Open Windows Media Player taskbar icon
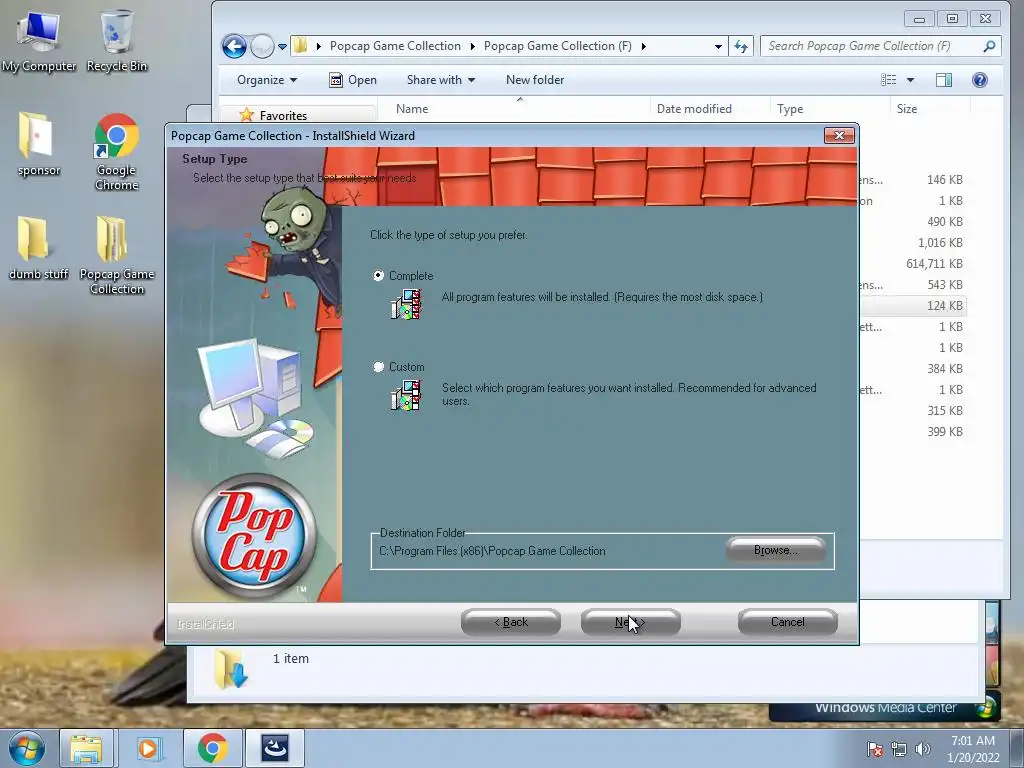 (148, 748)
